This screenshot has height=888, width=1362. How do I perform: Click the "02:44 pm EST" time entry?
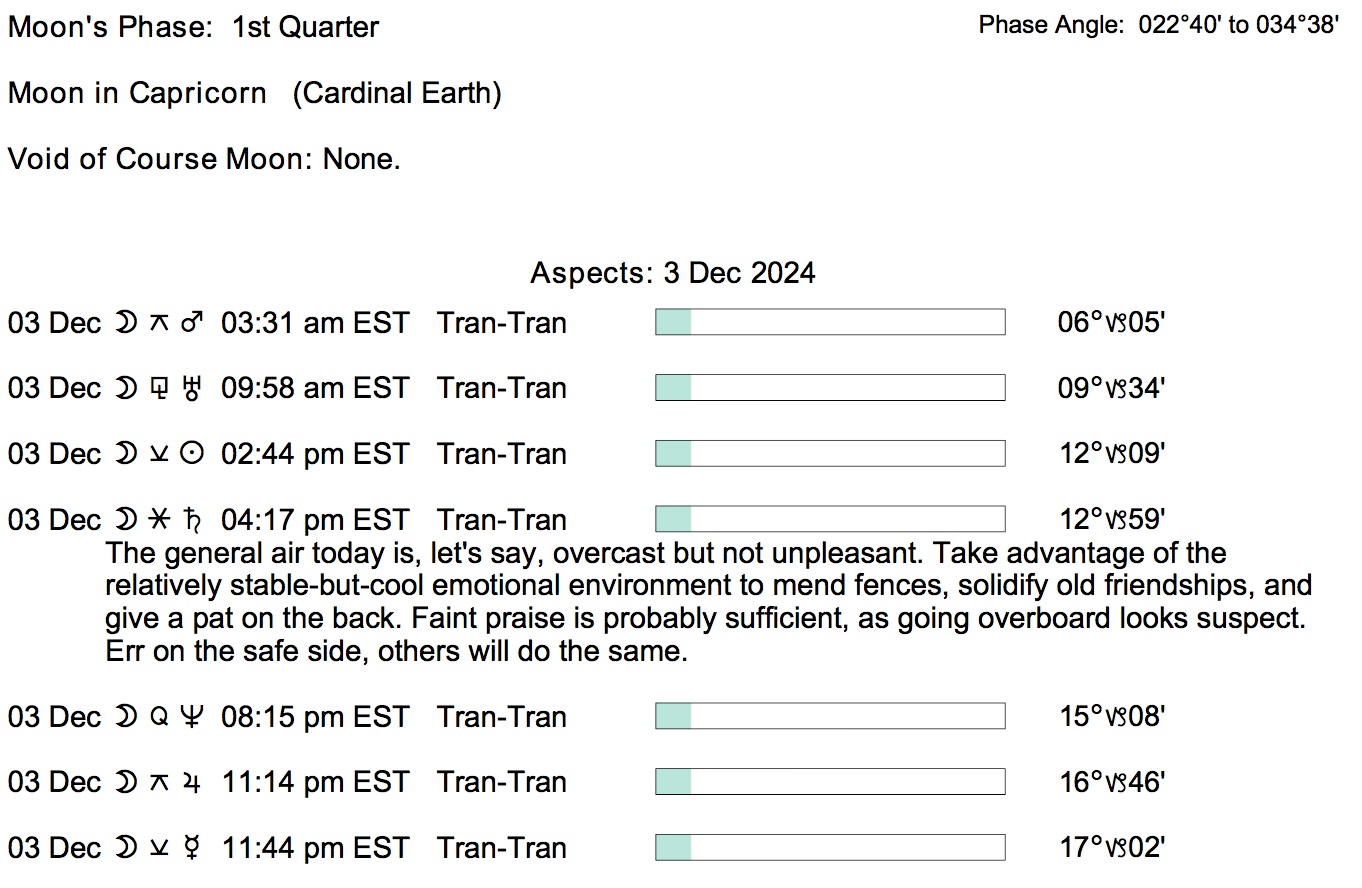[x=315, y=454]
